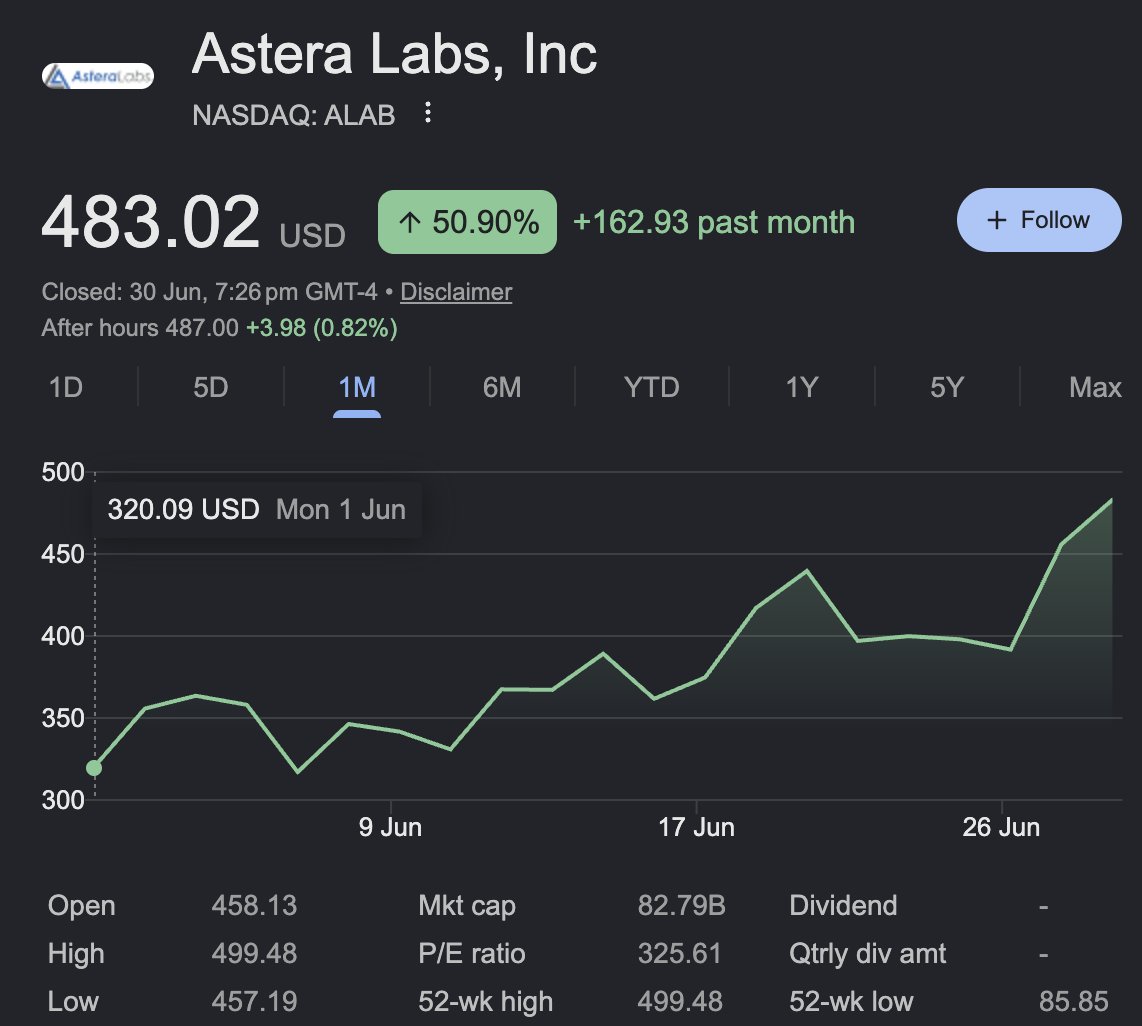Click the 320.09 USD chart tooltip
This screenshot has width=1142, height=1026.
click(x=256, y=509)
